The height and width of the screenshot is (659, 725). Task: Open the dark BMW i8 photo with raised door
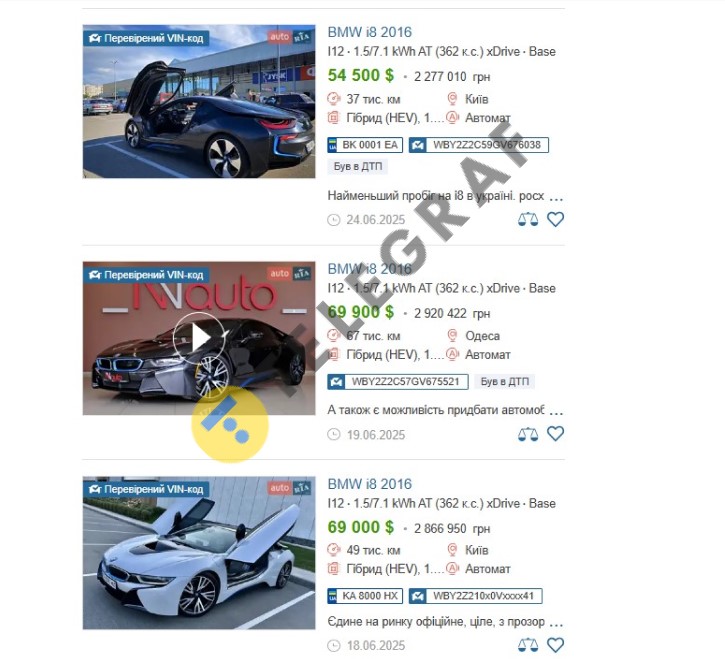click(x=199, y=101)
